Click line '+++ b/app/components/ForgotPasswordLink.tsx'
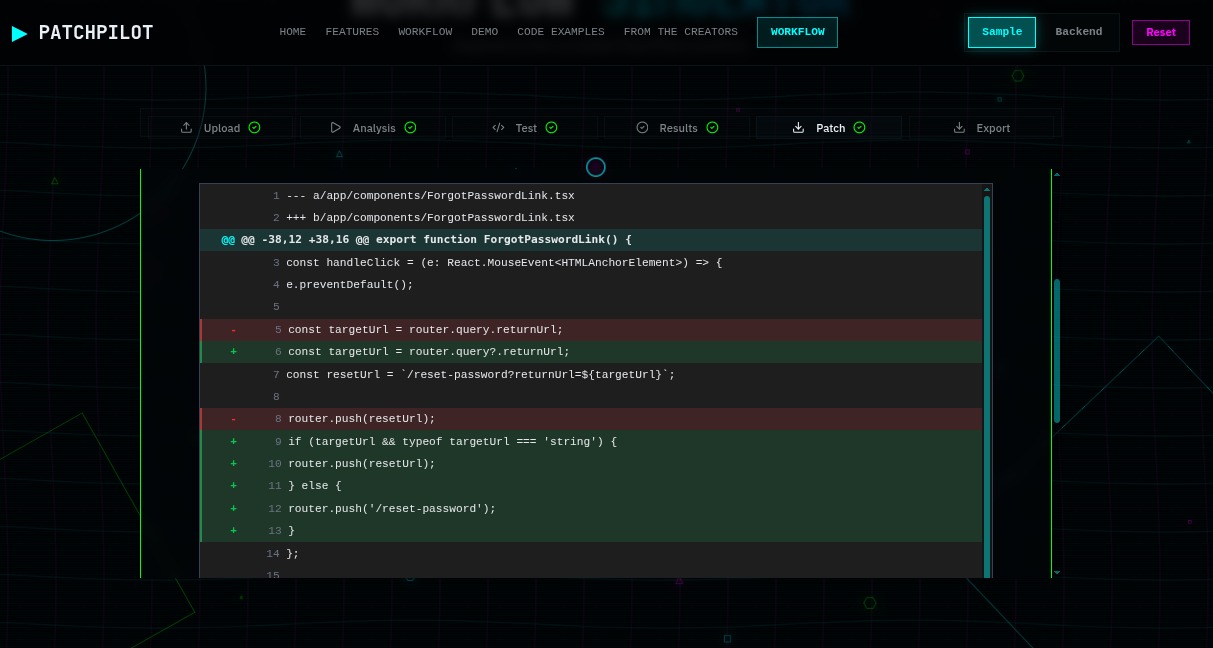Viewport: 1213px width, 648px height. (x=591, y=218)
